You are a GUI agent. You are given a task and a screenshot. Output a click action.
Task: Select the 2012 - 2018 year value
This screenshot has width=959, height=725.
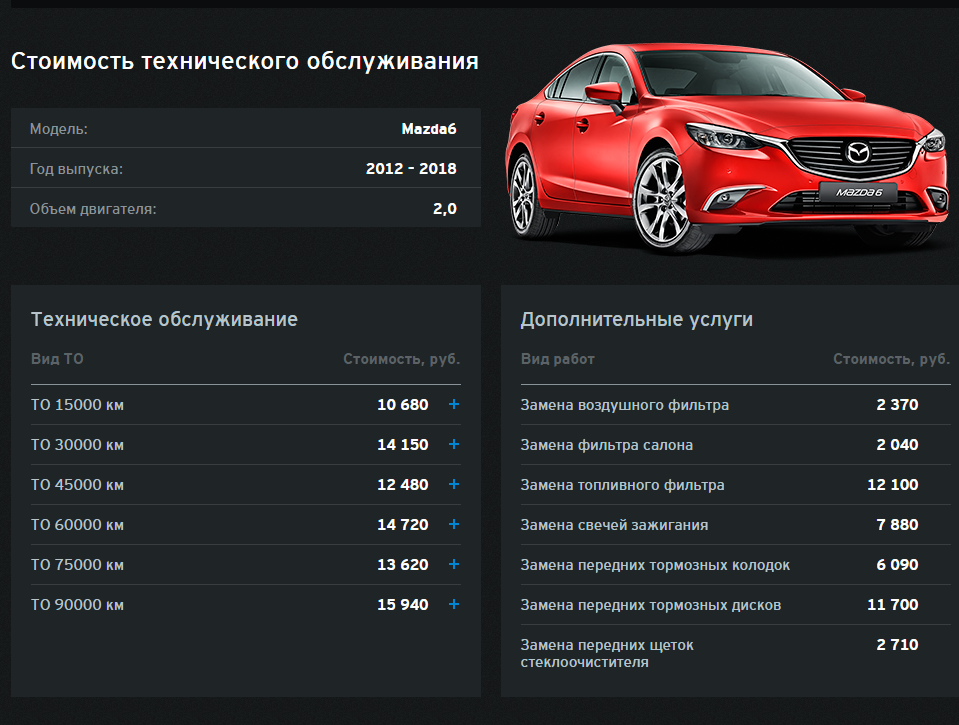(411, 169)
